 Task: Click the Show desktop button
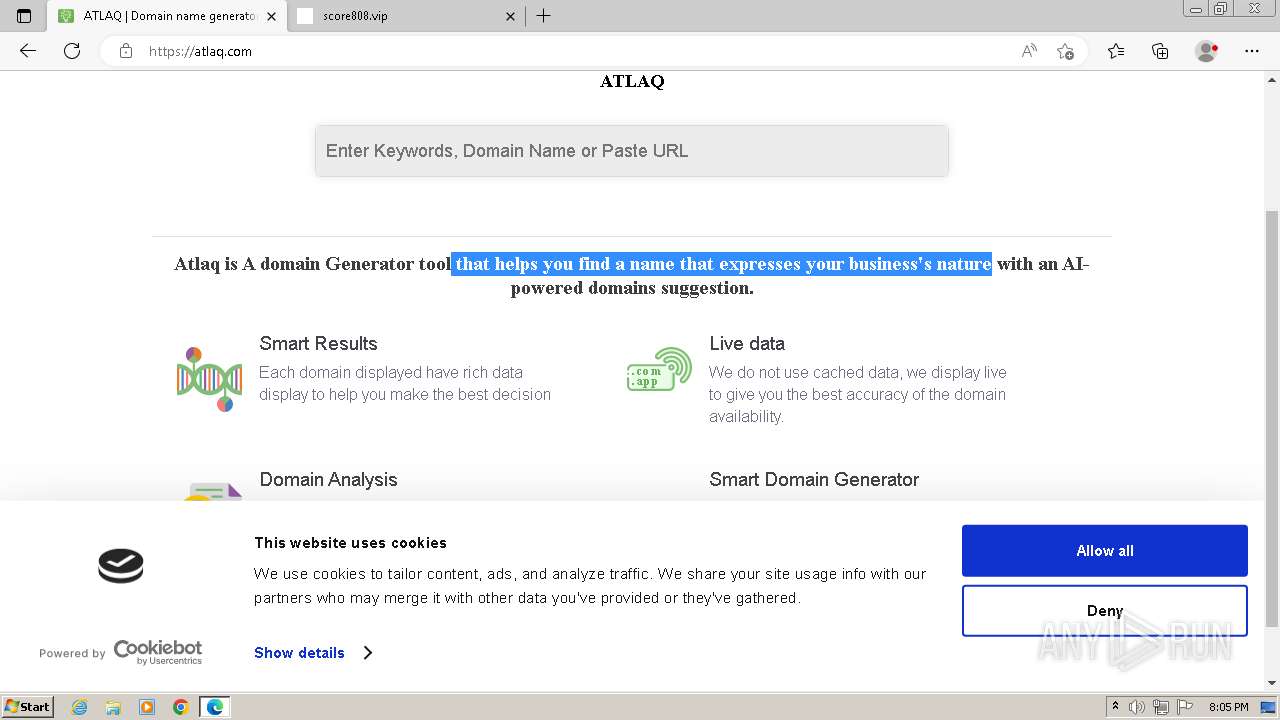tap(1269, 707)
